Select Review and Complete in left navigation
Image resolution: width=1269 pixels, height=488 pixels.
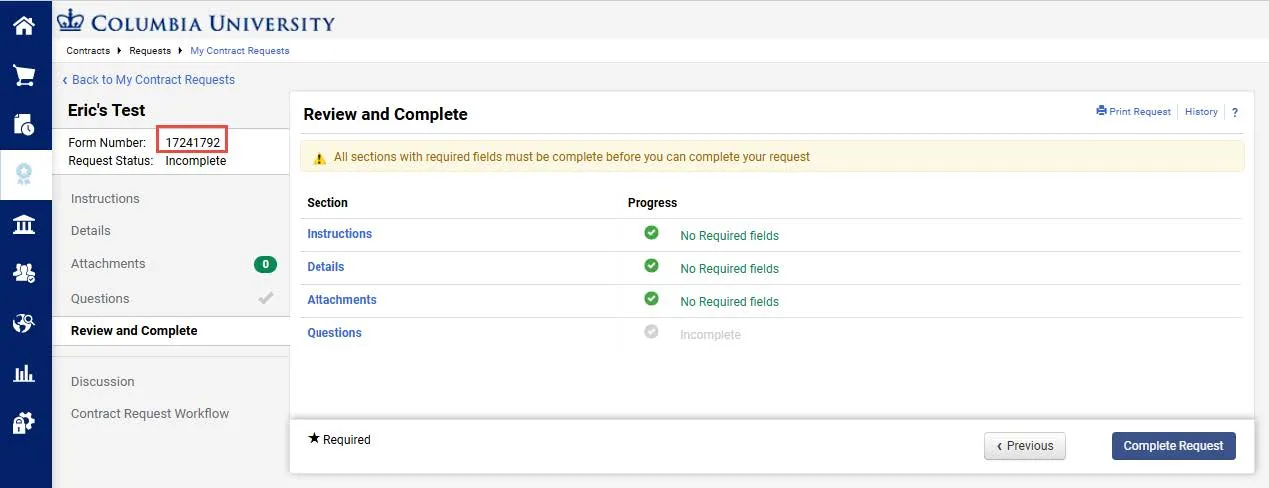[134, 330]
